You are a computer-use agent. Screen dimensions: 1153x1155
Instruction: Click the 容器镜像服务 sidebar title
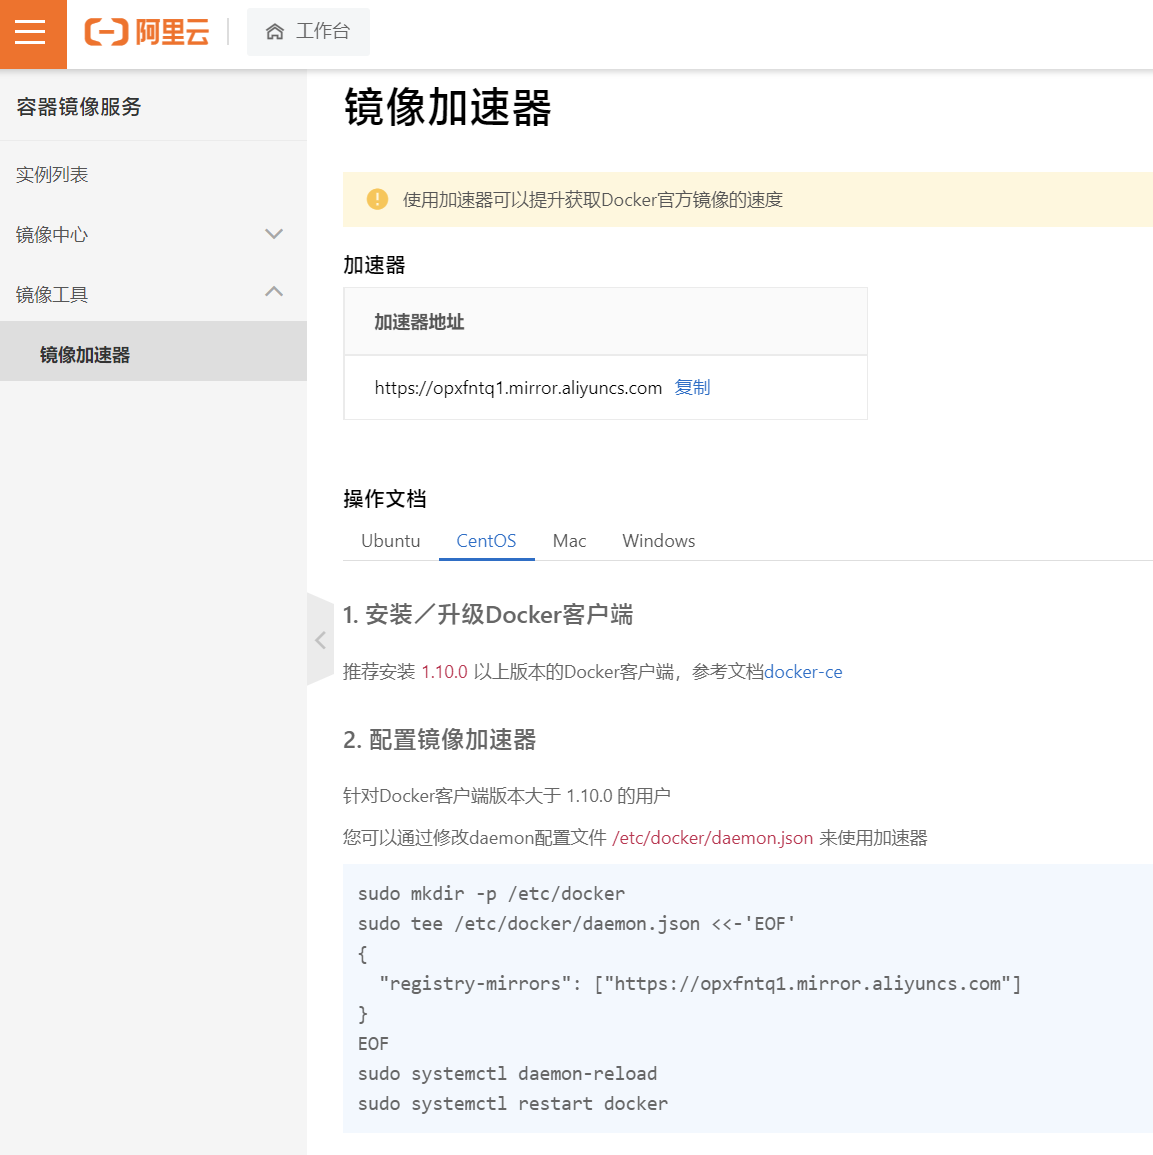(79, 107)
